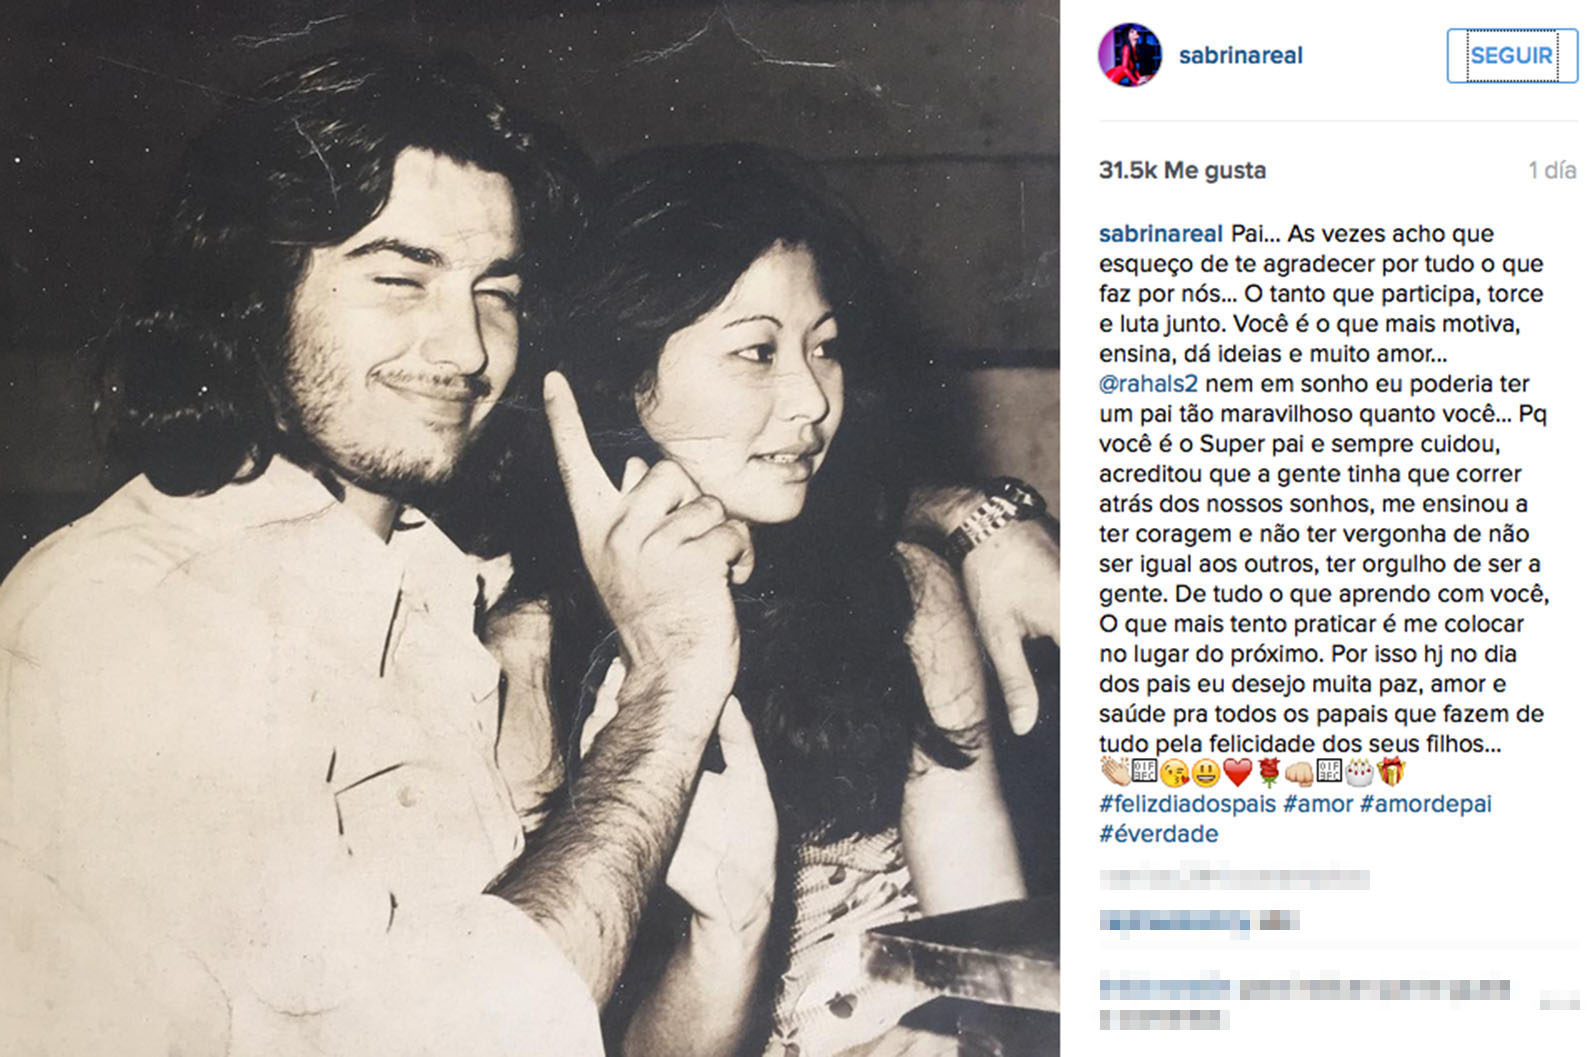
Task: Open sabrinareal profile avatar picture
Action: click(x=1130, y=55)
